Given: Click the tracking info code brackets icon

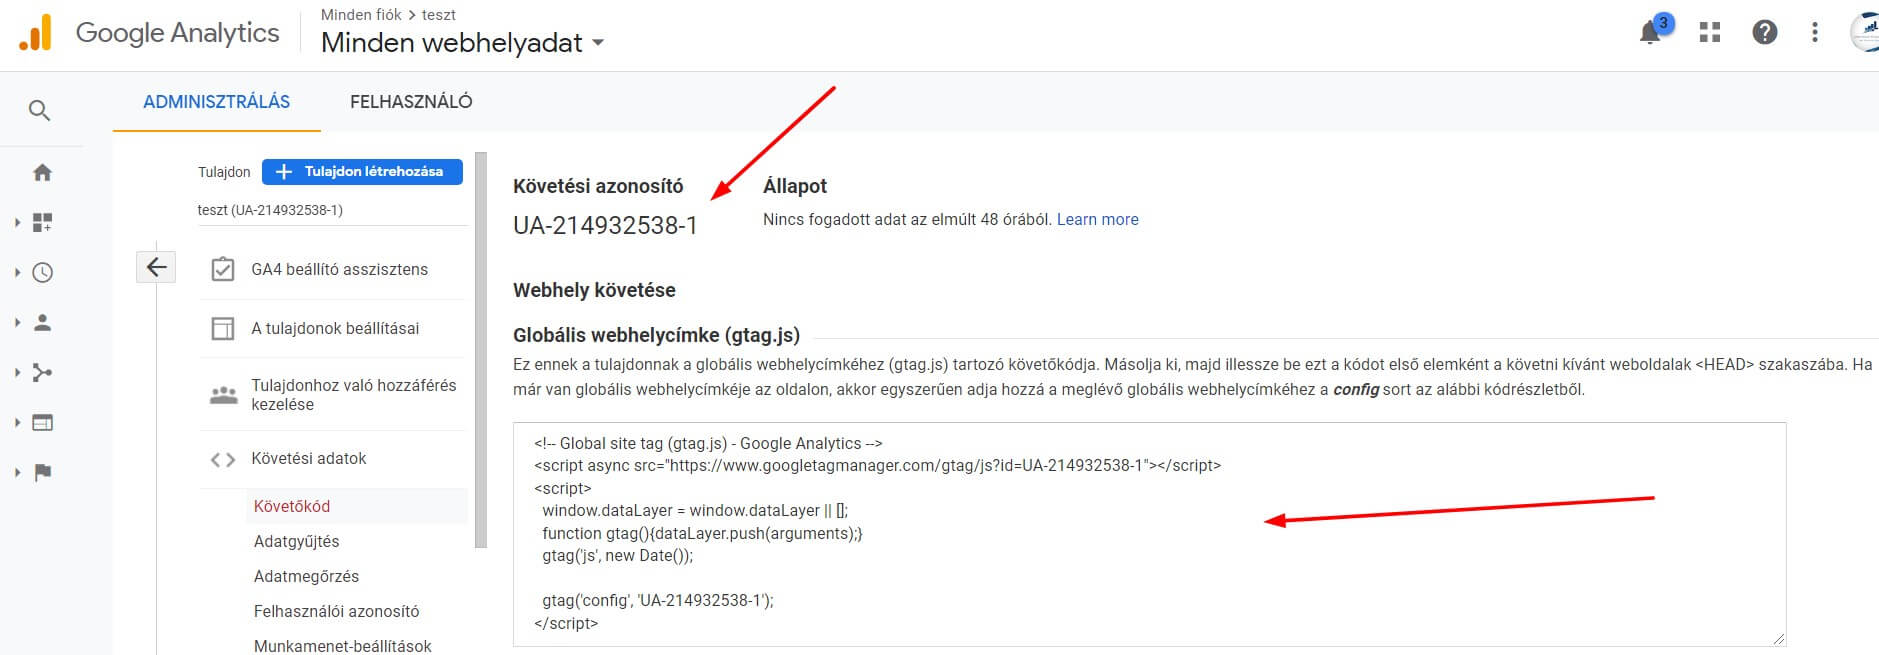Looking at the screenshot, I should point(223,459).
